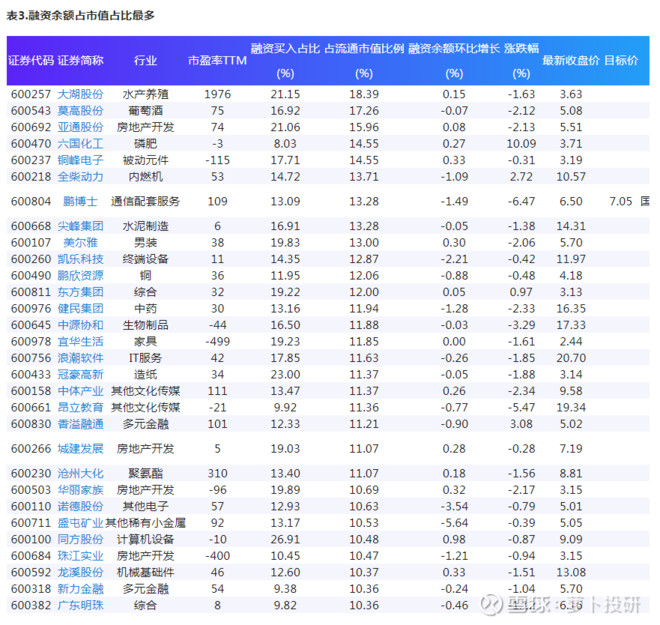Open the 莫高股份 stock link

click(80, 111)
